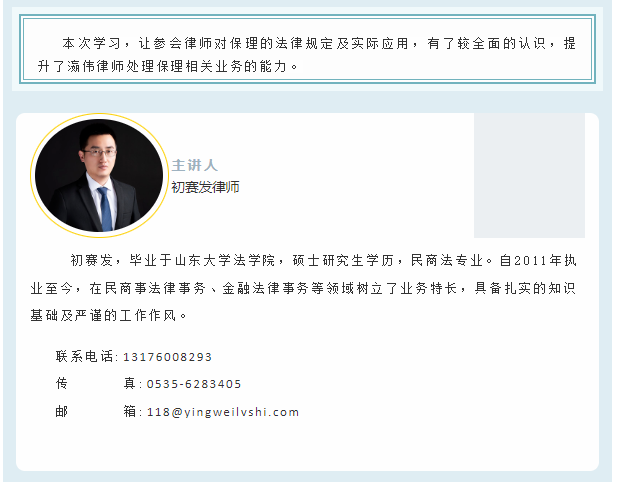Screen dimensions: 619x482
Task: Click the text 基础及严谨的工作作风
Action: pos(103,316)
